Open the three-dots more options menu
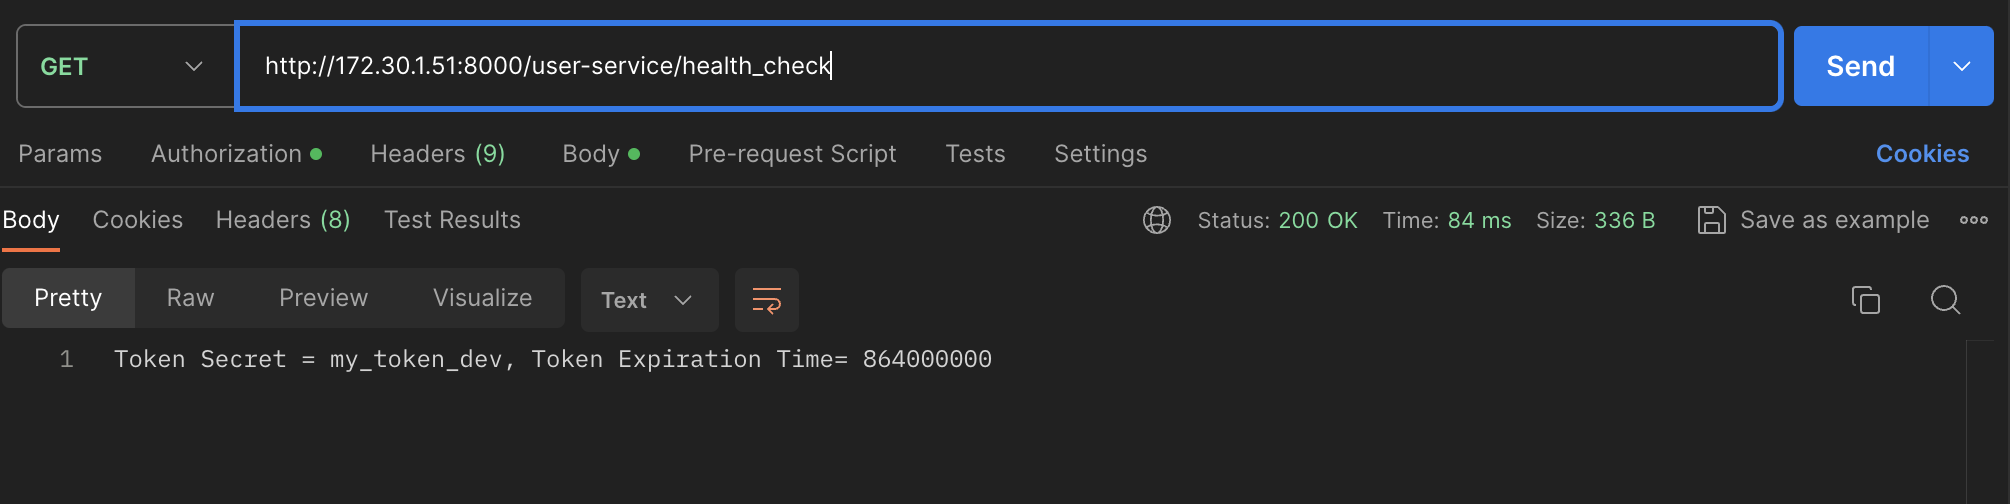Viewport: 2010px width, 504px height. point(1973,220)
